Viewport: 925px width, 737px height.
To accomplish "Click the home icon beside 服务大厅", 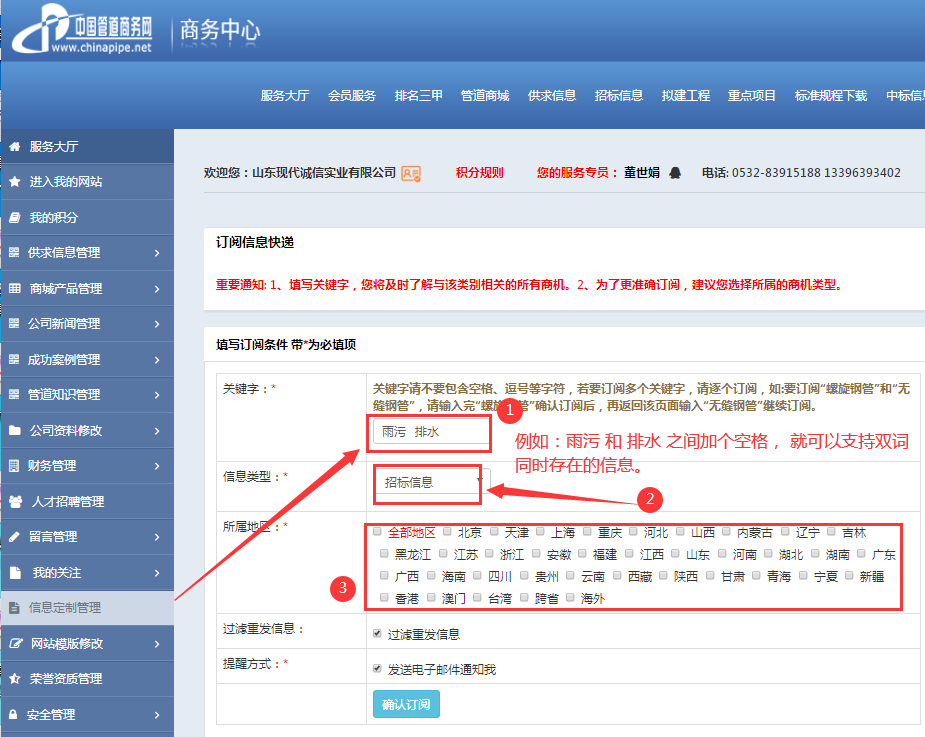I will (x=14, y=146).
